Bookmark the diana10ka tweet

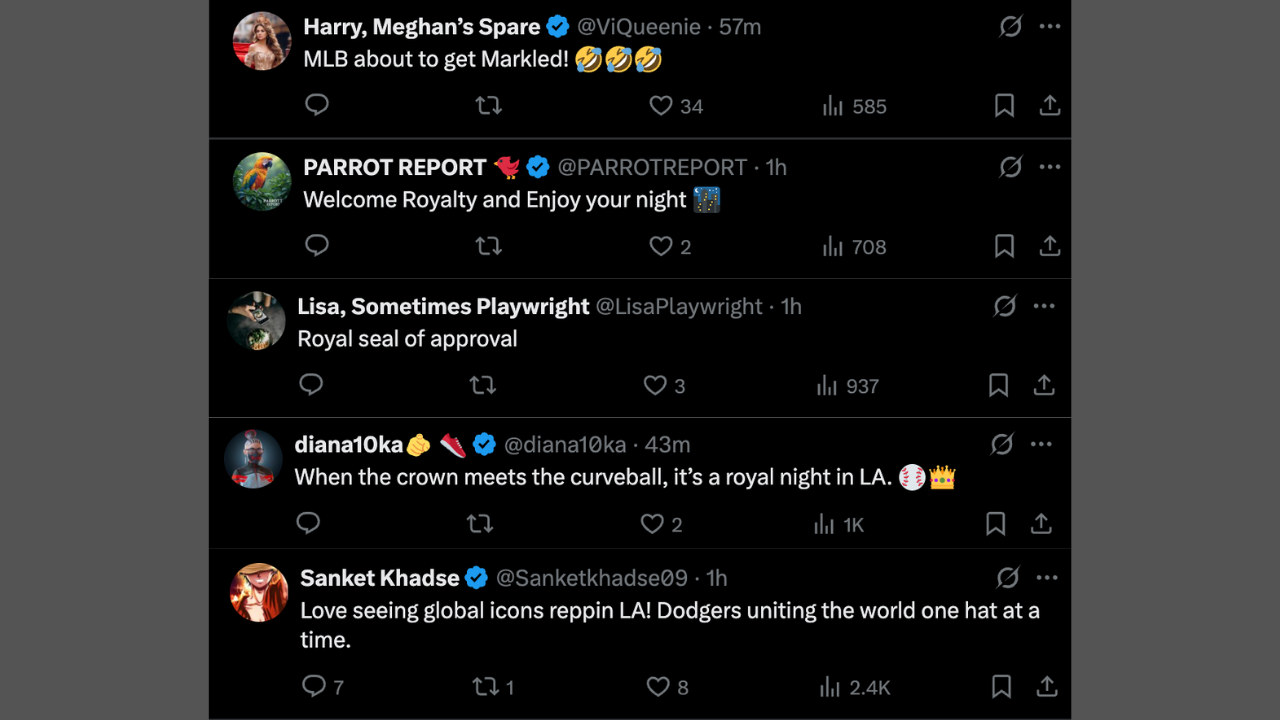click(995, 523)
